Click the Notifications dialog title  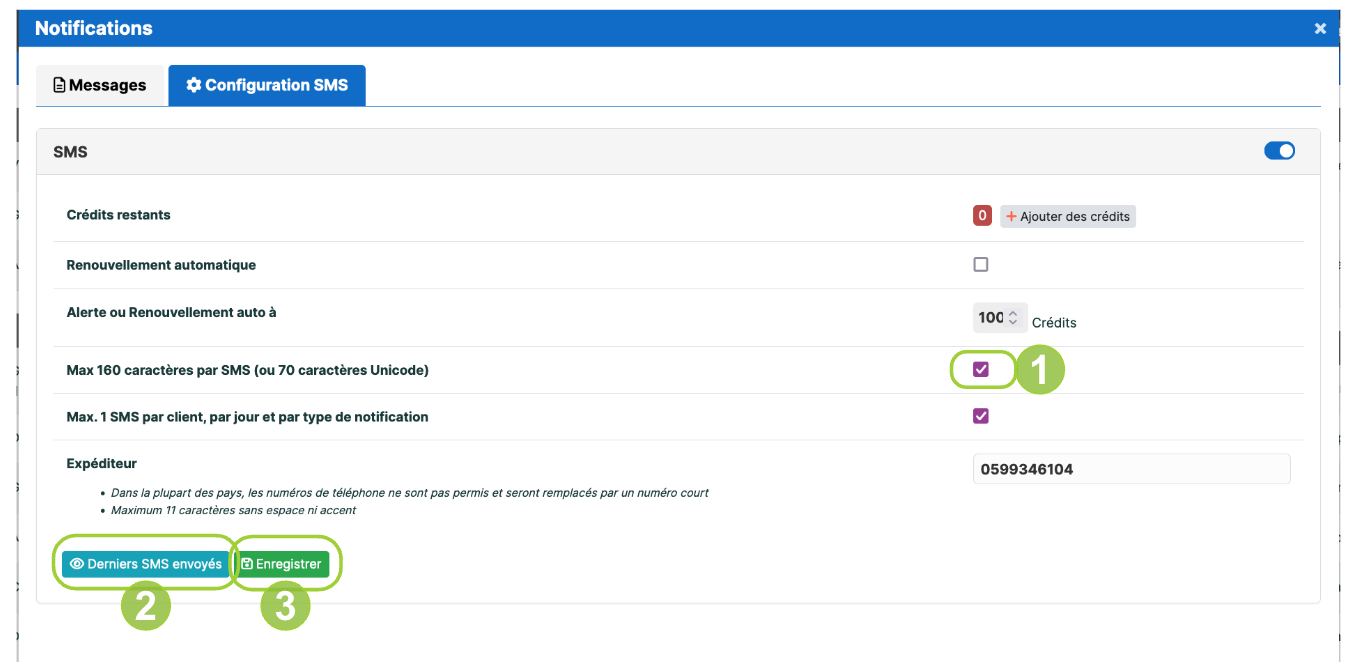pyautogui.click(x=94, y=28)
